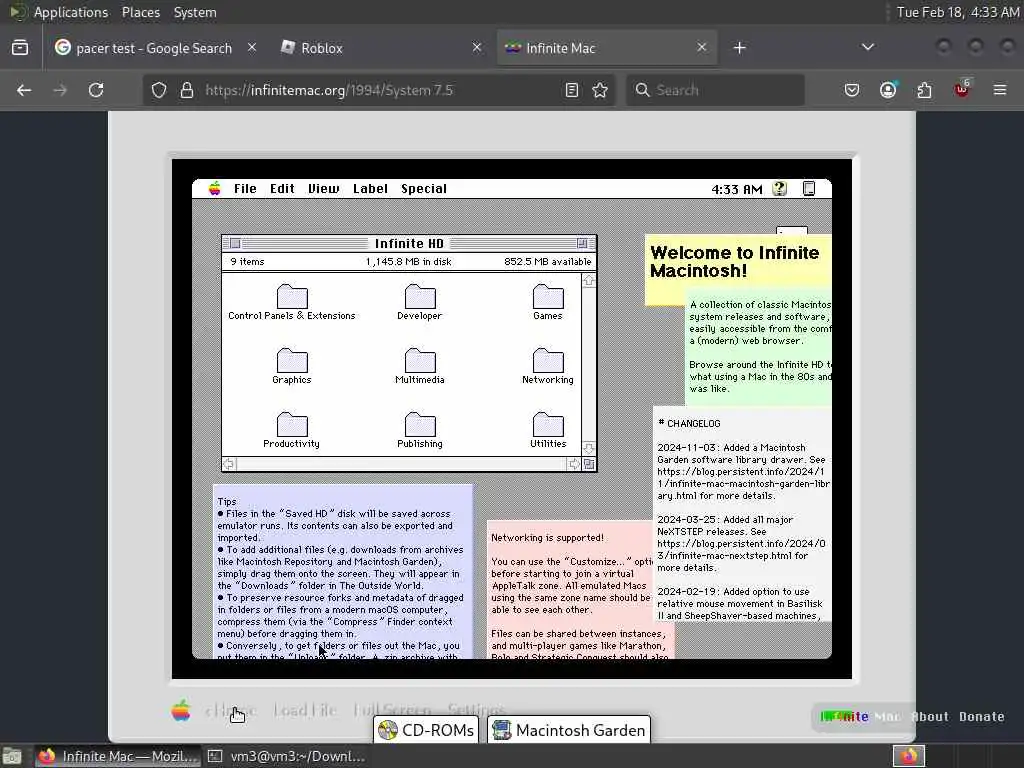Toggle reader view icon

pyautogui.click(x=571, y=90)
